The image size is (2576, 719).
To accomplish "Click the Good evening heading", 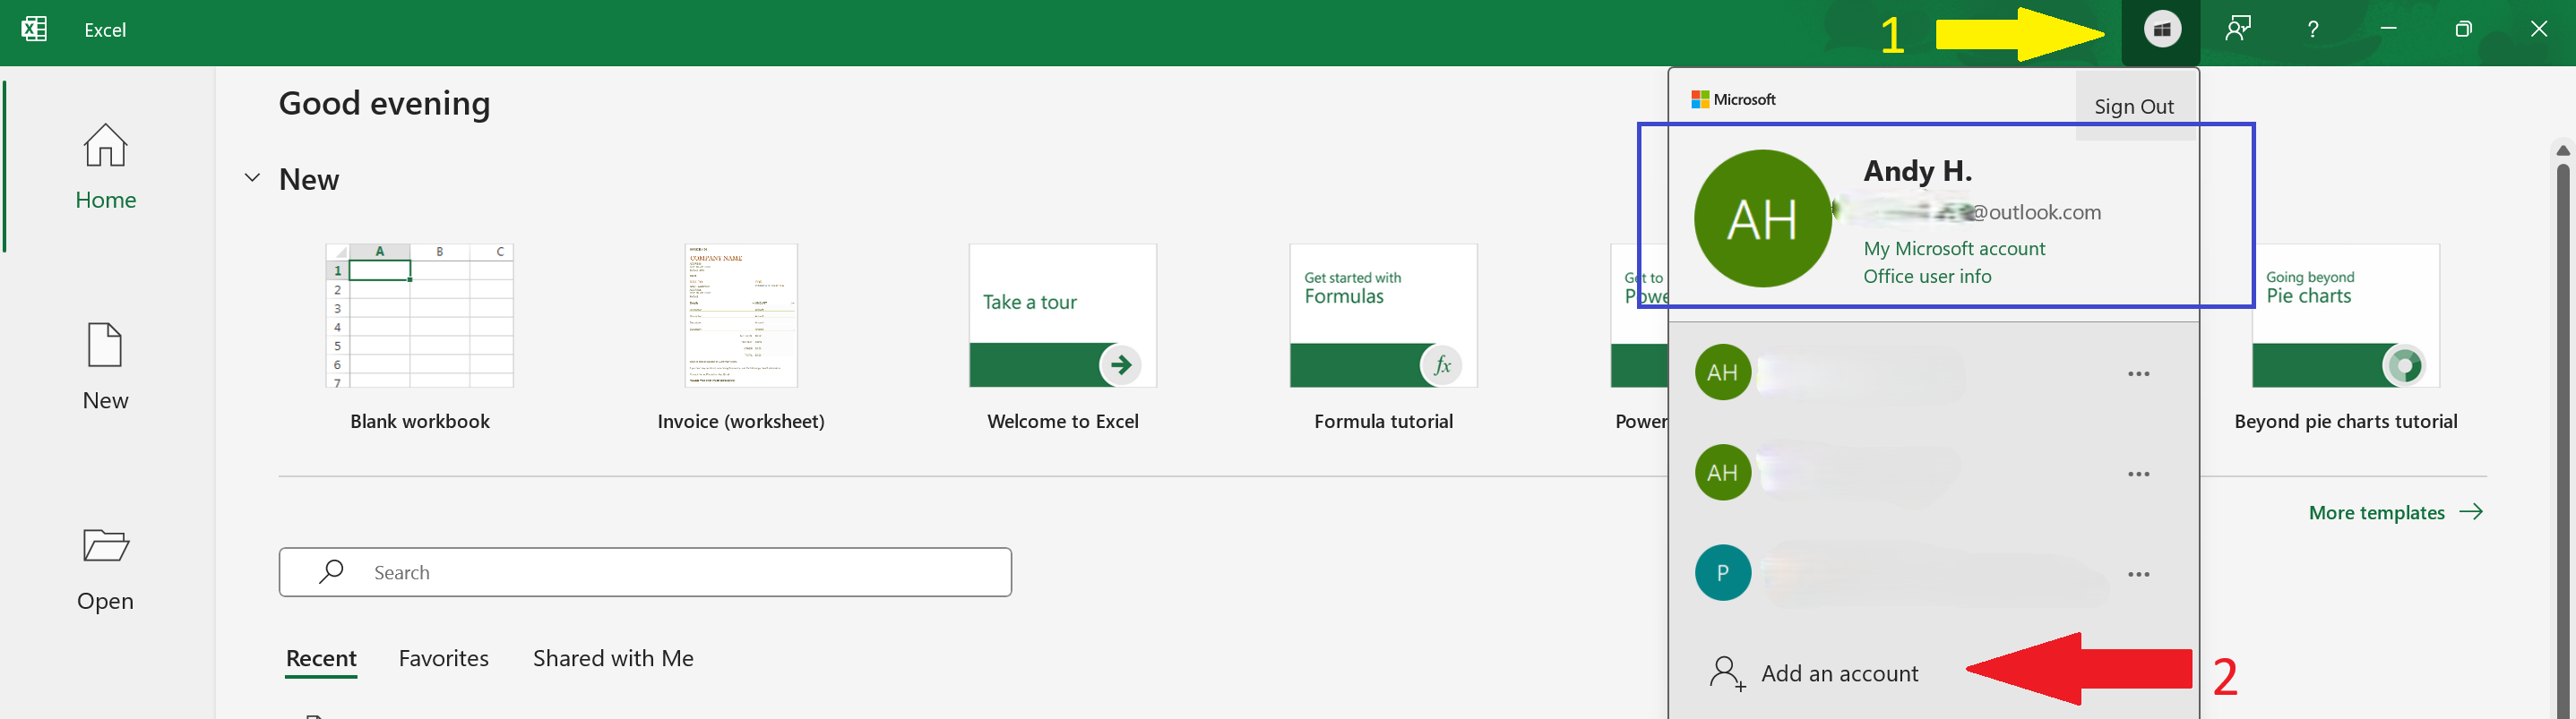I will coord(385,103).
